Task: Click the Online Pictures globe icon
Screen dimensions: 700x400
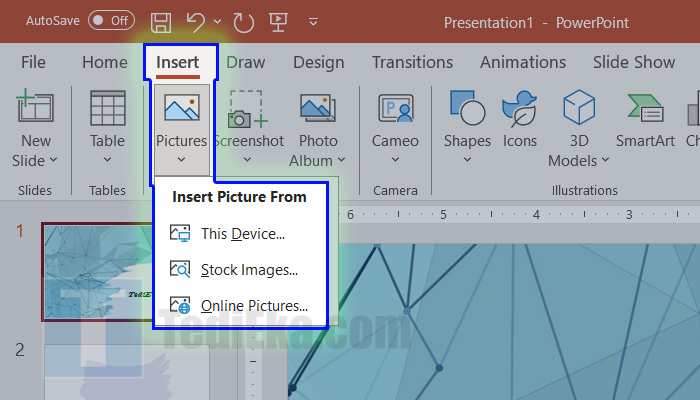Action: (x=180, y=305)
